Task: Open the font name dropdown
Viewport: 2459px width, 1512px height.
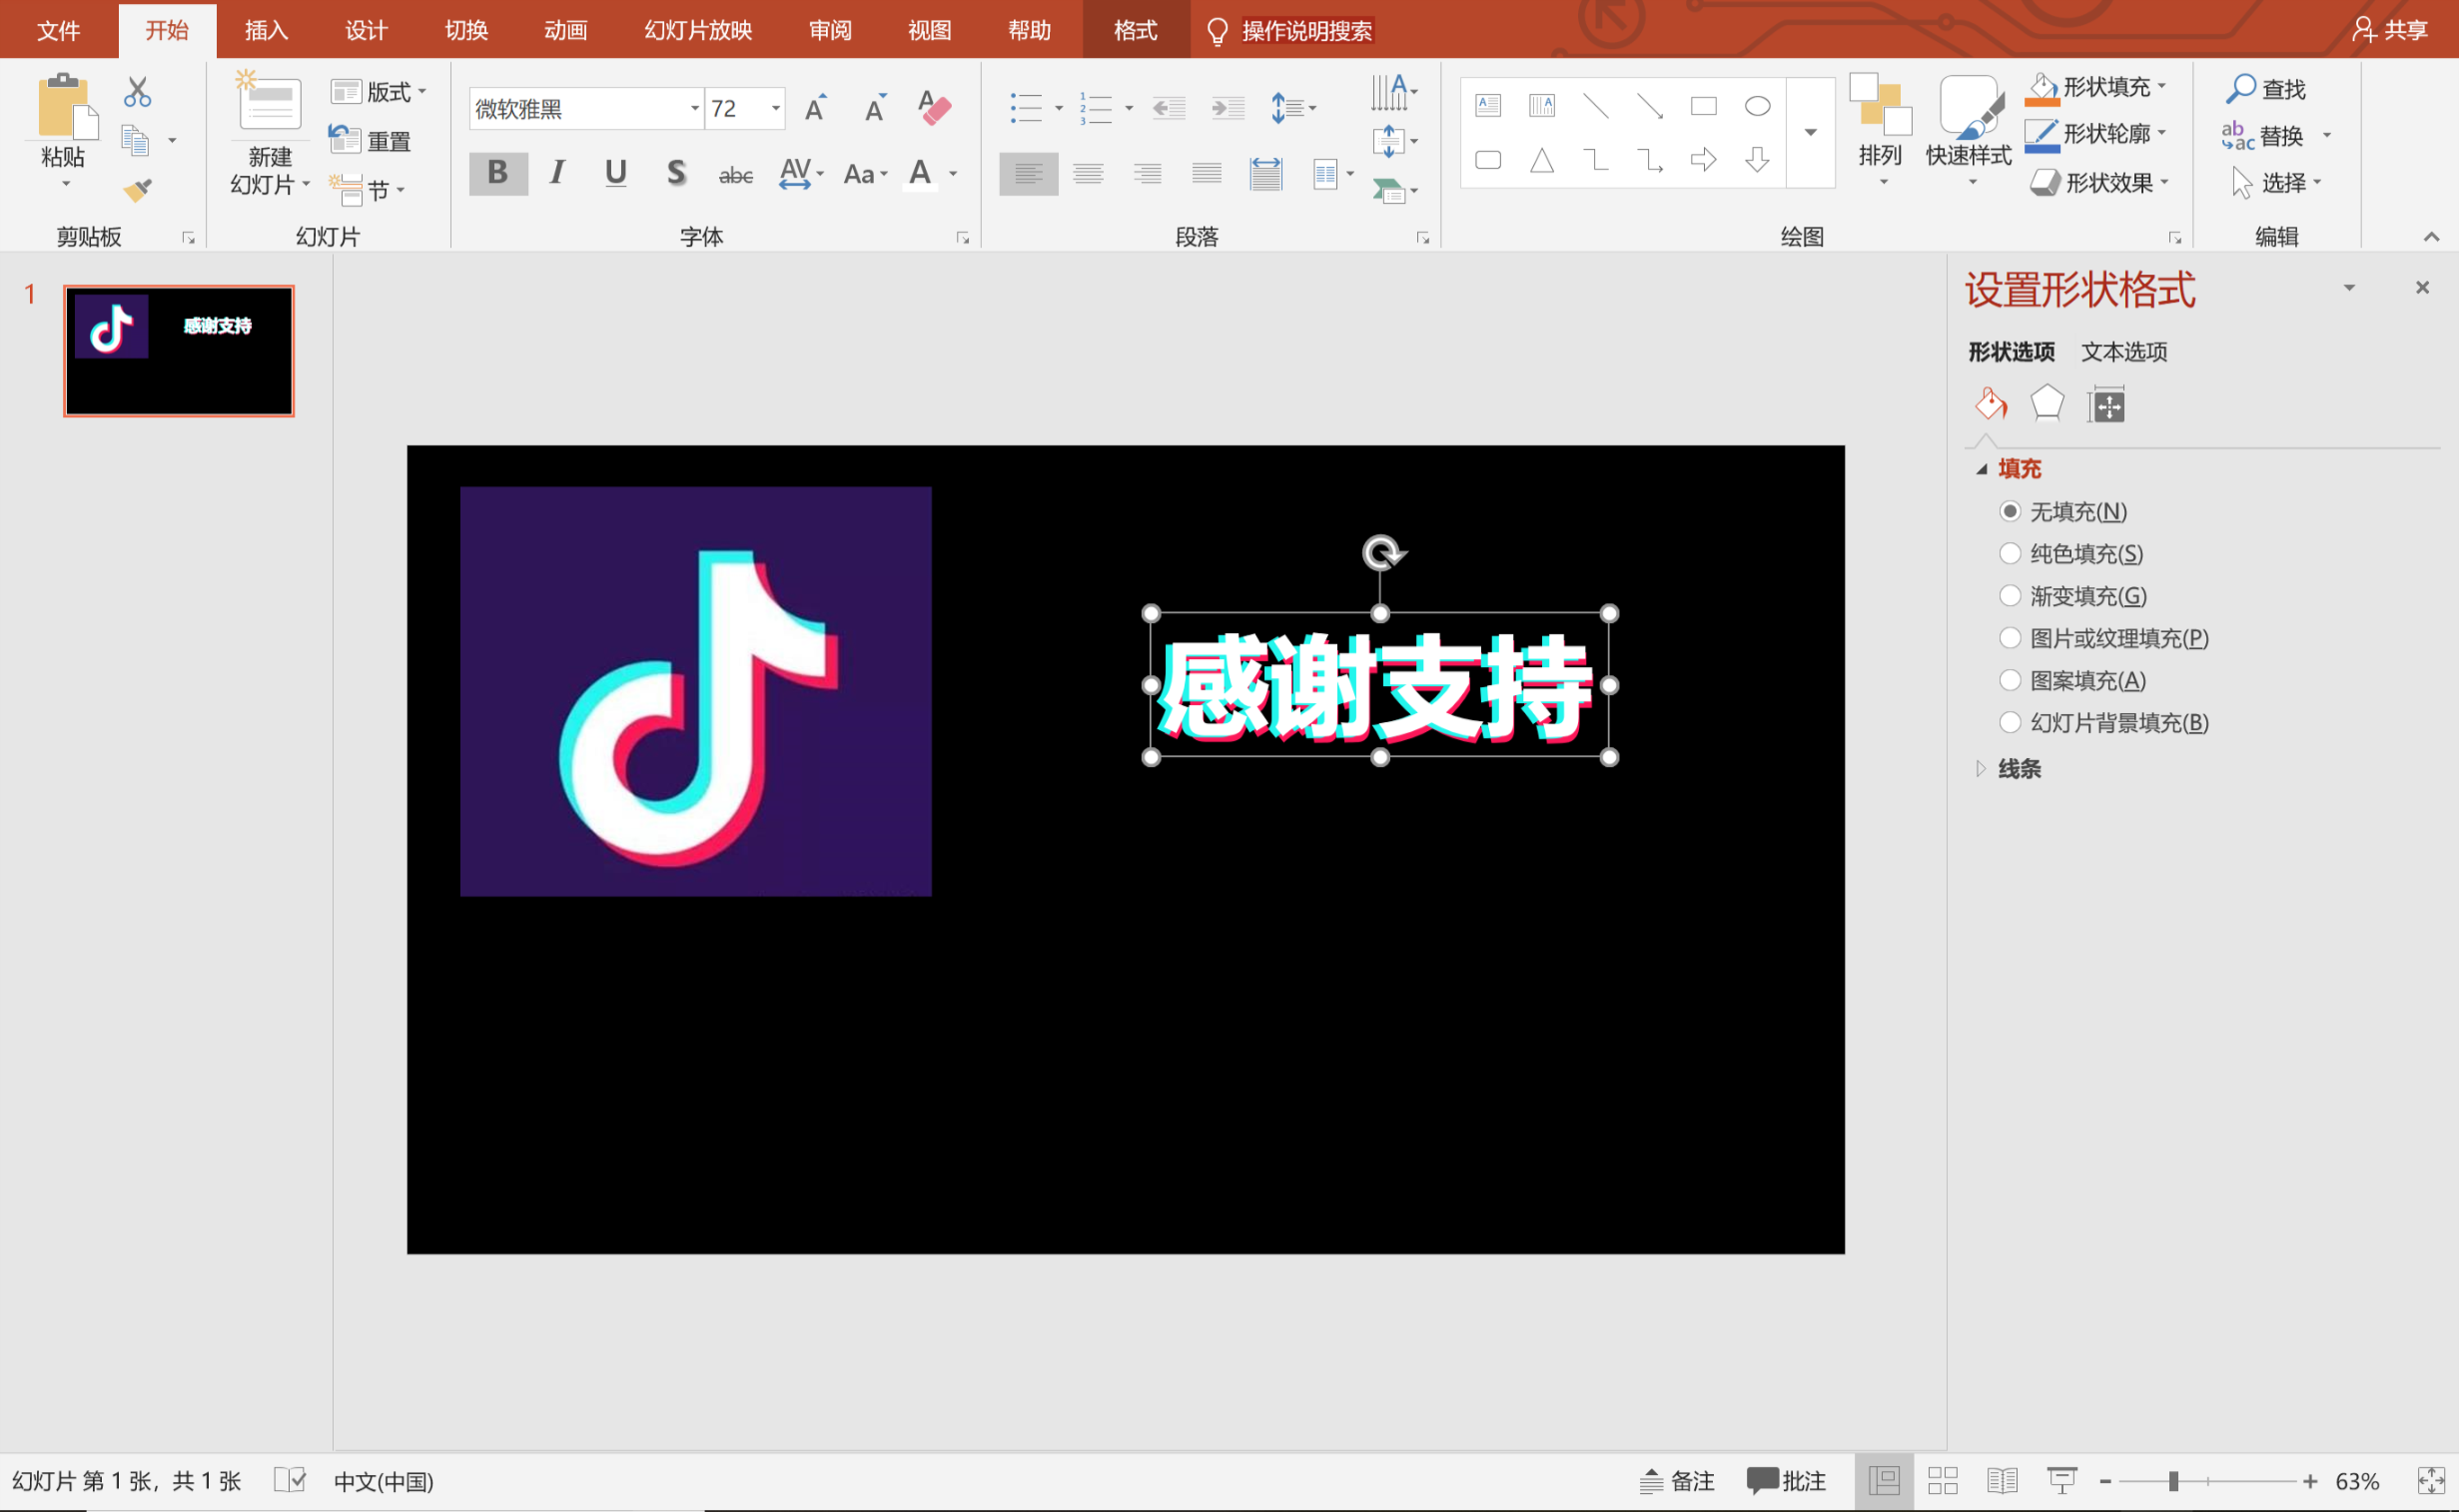Action: (694, 108)
